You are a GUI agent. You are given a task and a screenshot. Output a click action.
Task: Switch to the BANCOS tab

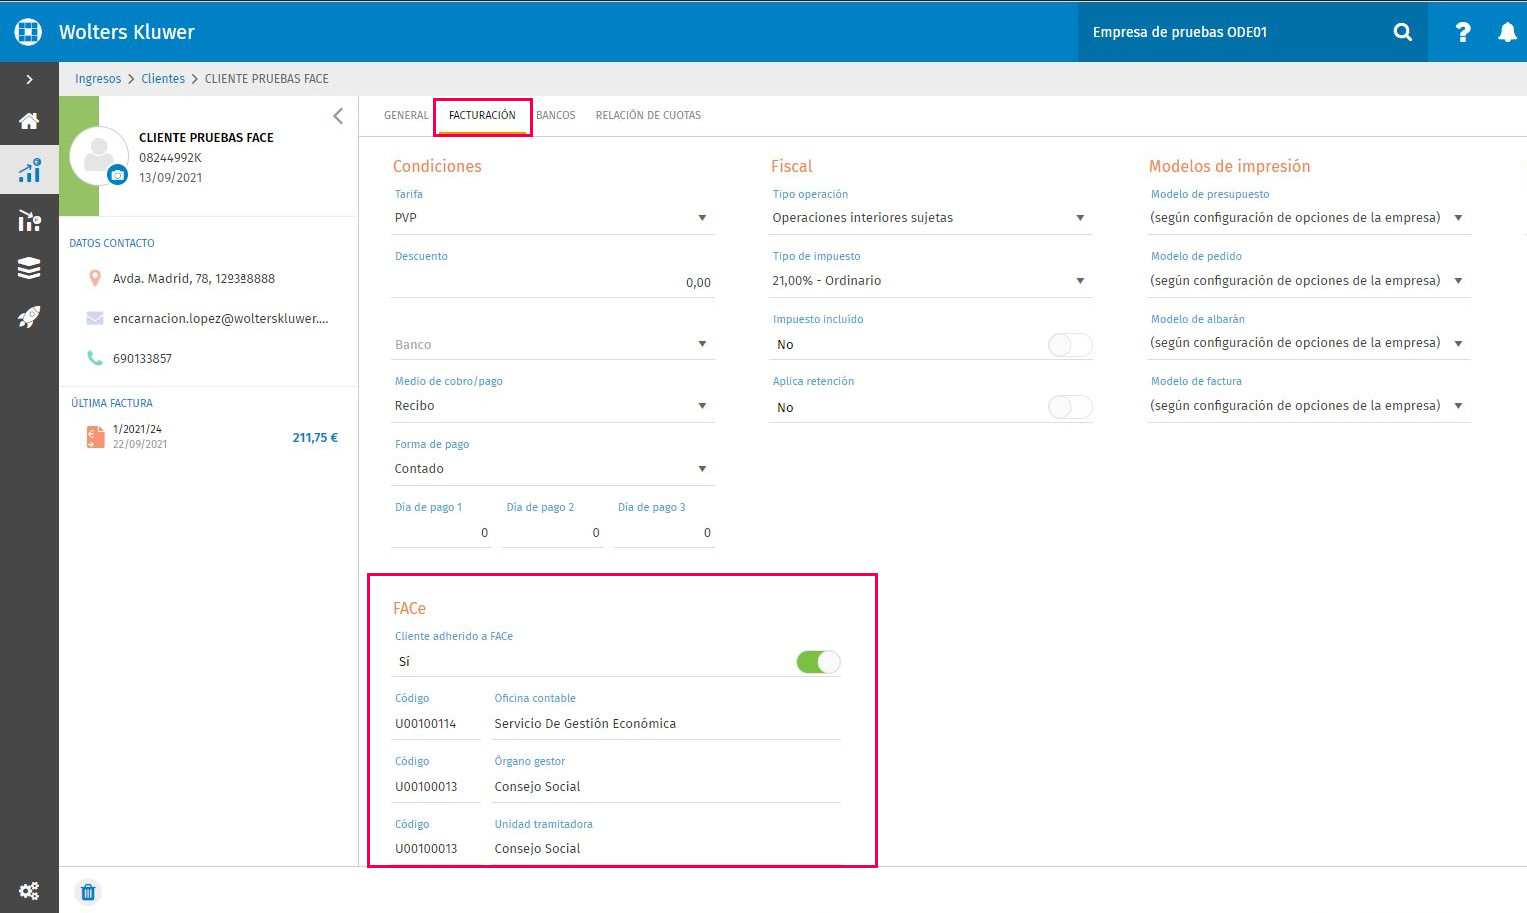556,115
